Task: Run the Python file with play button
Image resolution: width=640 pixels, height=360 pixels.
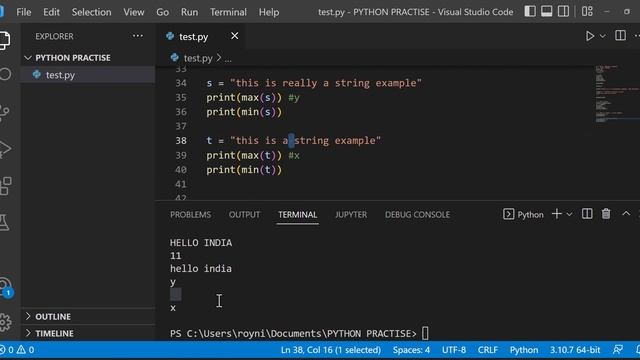Action: click(590, 36)
